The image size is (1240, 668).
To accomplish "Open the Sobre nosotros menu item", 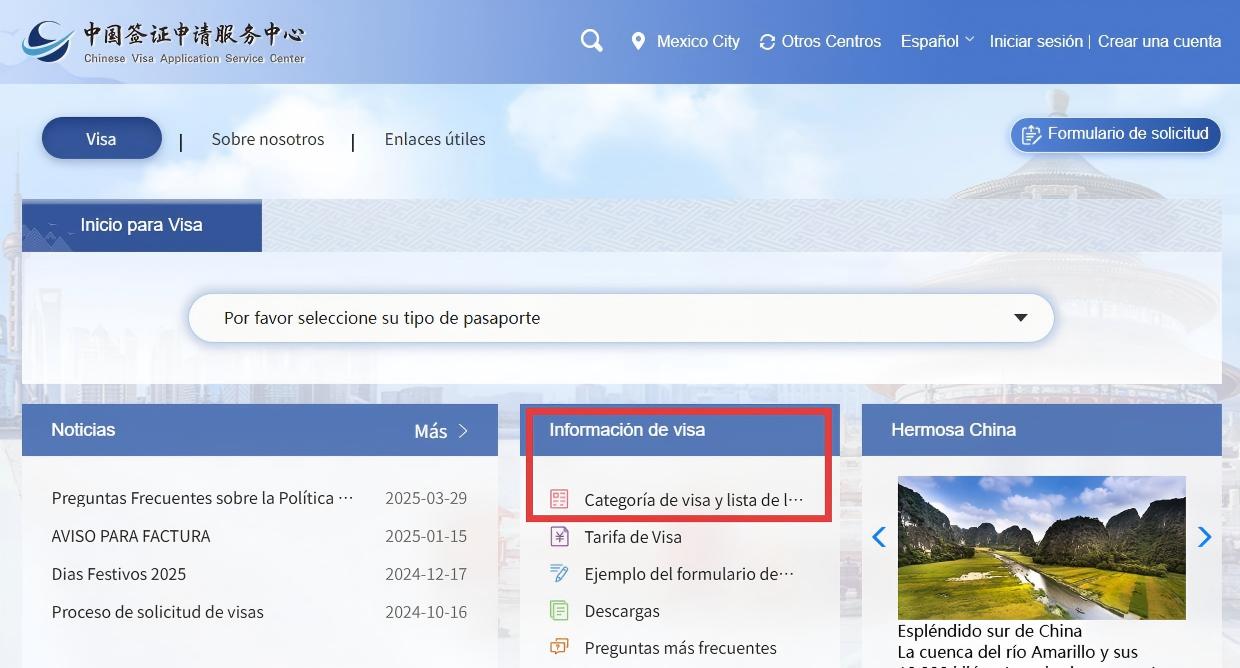I will click(x=267, y=139).
